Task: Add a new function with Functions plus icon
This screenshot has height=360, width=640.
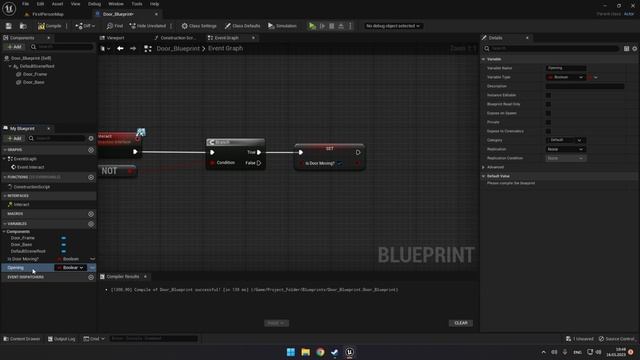Action: coord(91,177)
